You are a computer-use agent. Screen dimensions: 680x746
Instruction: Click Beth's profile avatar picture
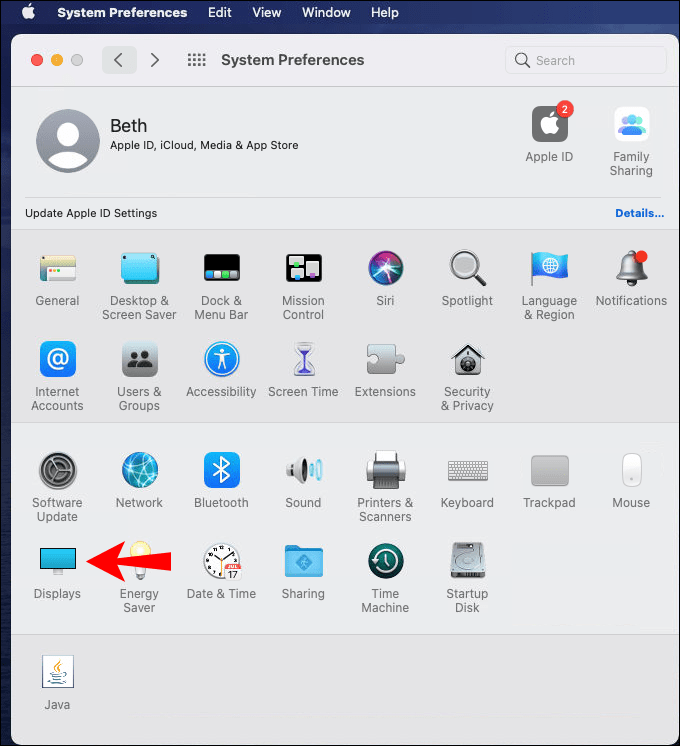pos(68,141)
